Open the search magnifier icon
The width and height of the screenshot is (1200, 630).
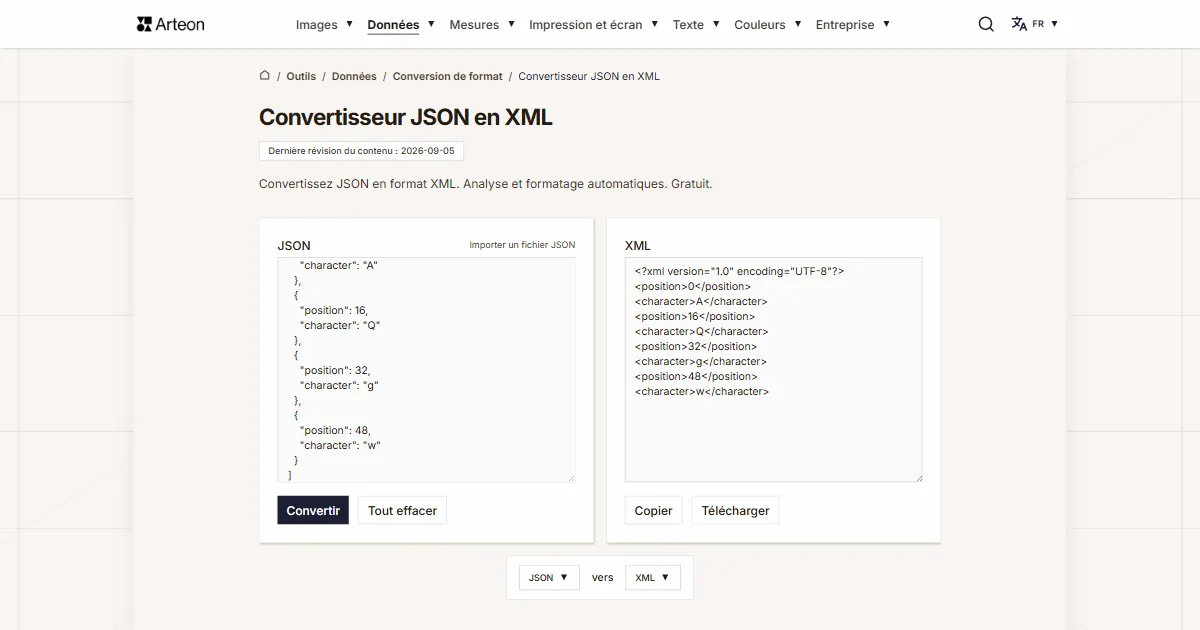[x=986, y=24]
